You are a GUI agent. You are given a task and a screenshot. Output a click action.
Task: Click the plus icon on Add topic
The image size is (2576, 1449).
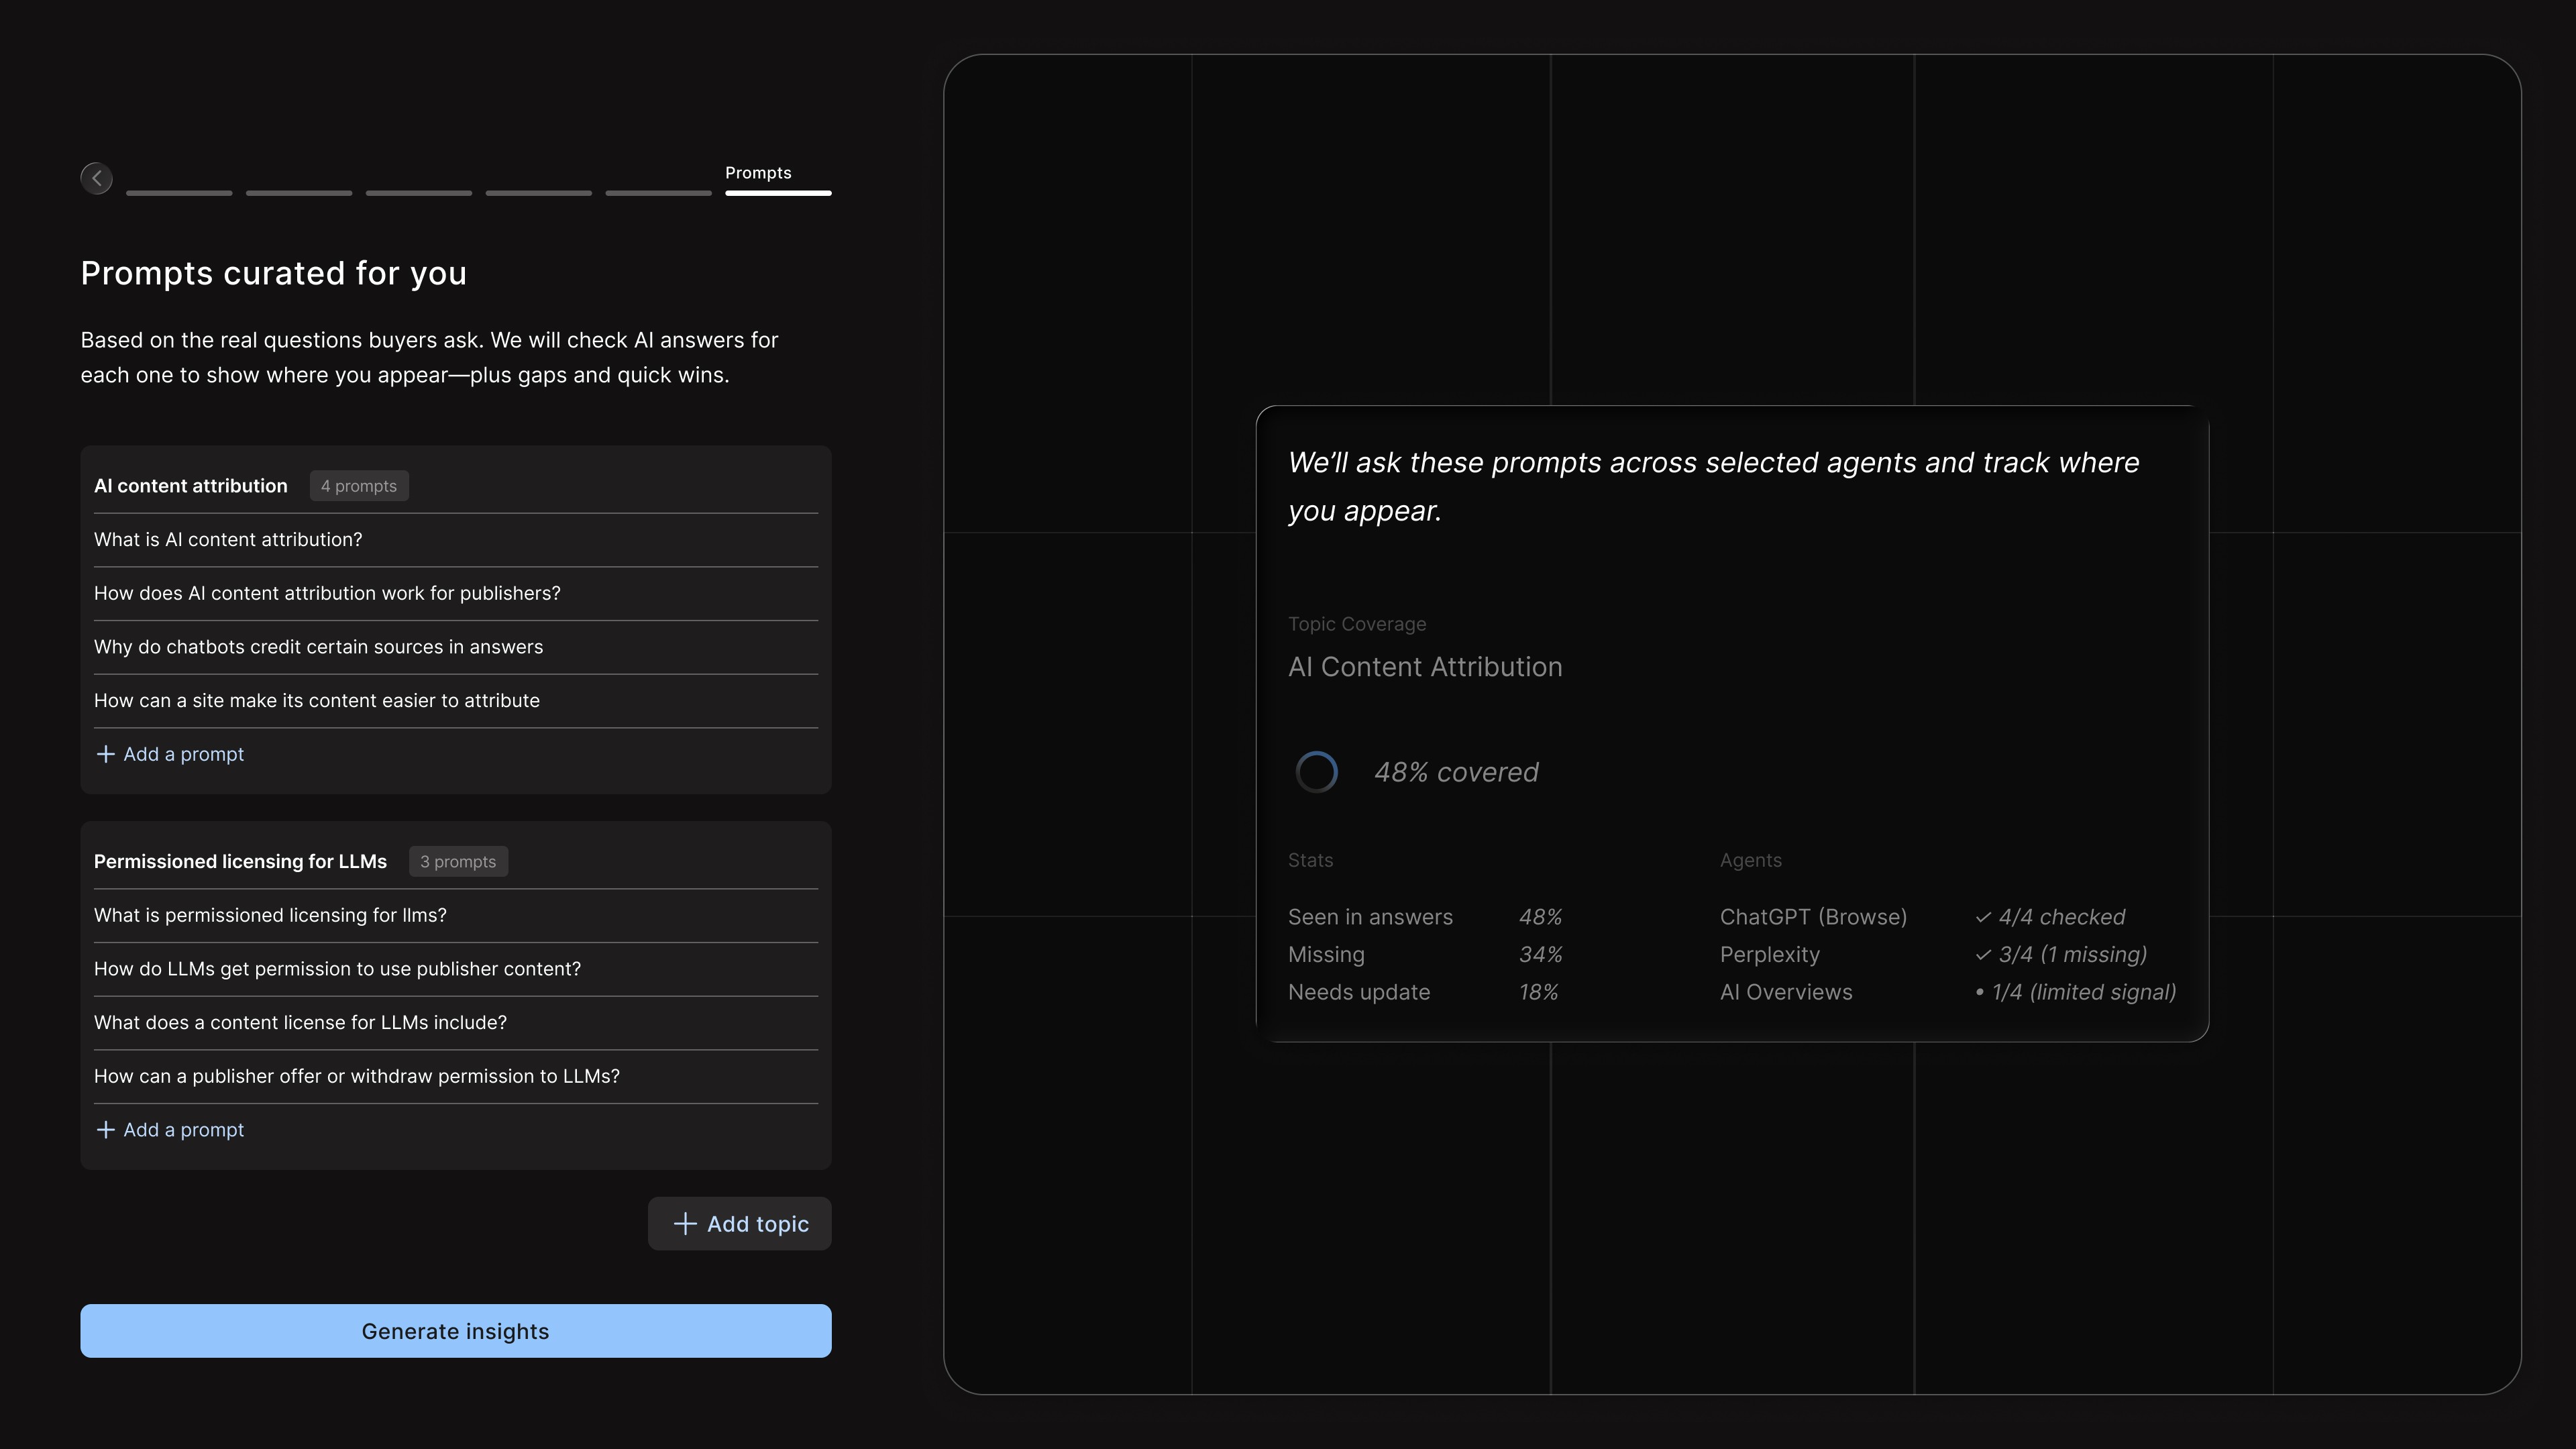[685, 1224]
